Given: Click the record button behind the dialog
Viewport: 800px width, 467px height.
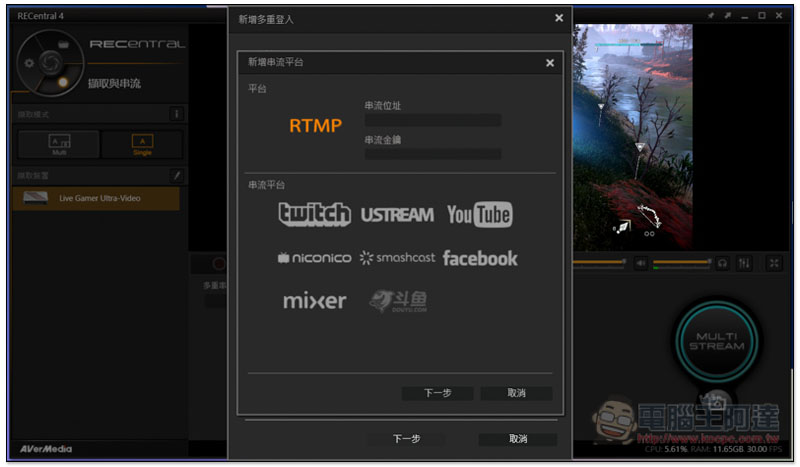Looking at the screenshot, I should click(x=218, y=264).
